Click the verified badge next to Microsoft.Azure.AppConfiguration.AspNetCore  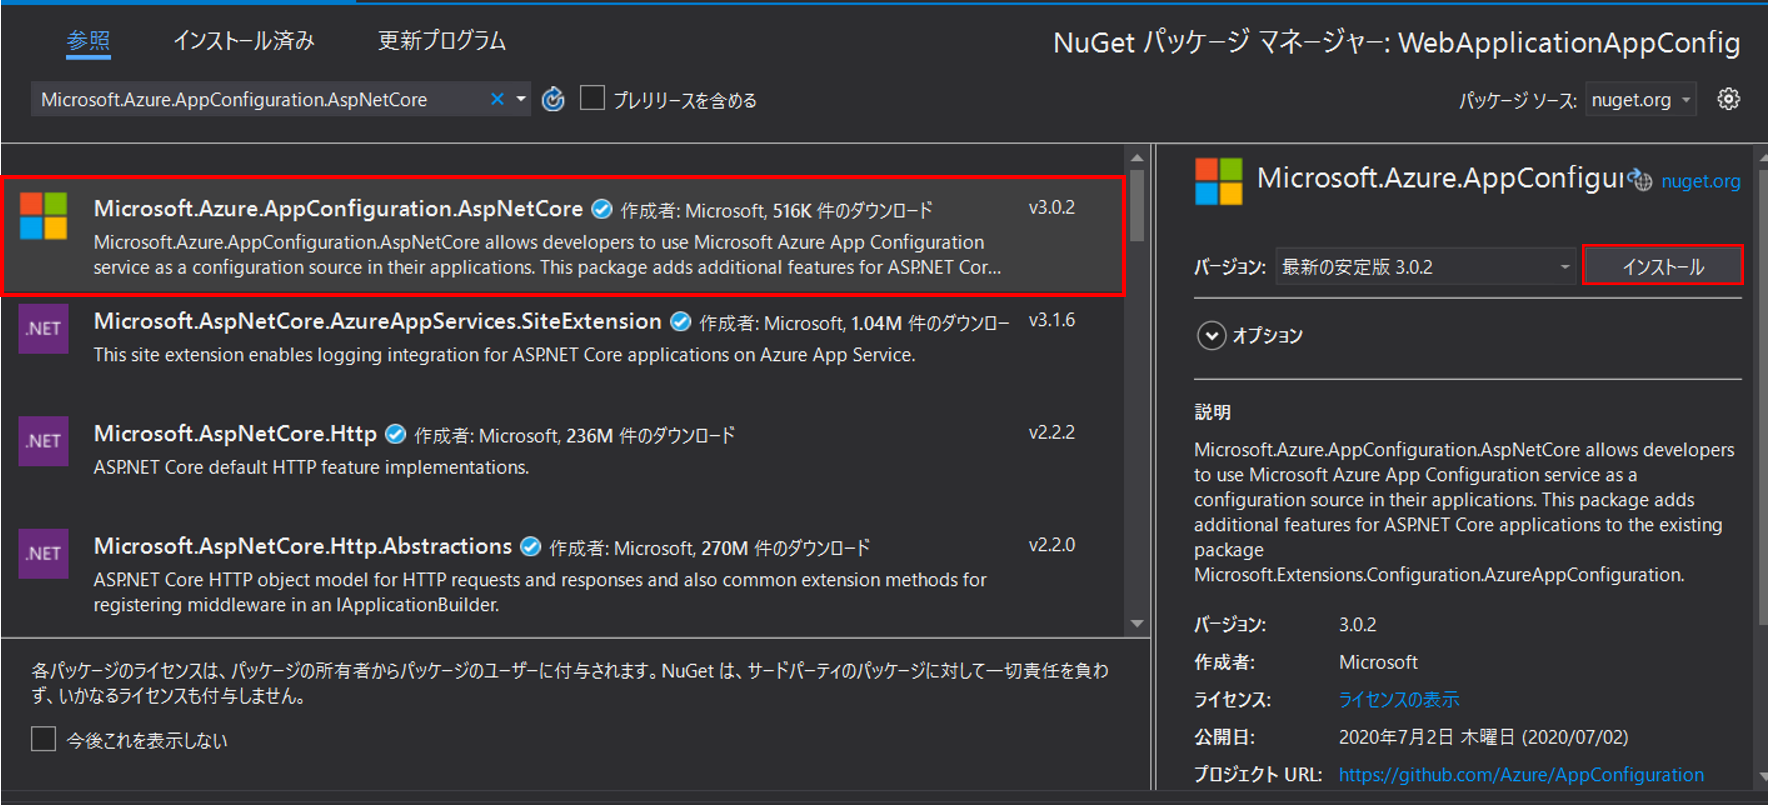click(602, 209)
